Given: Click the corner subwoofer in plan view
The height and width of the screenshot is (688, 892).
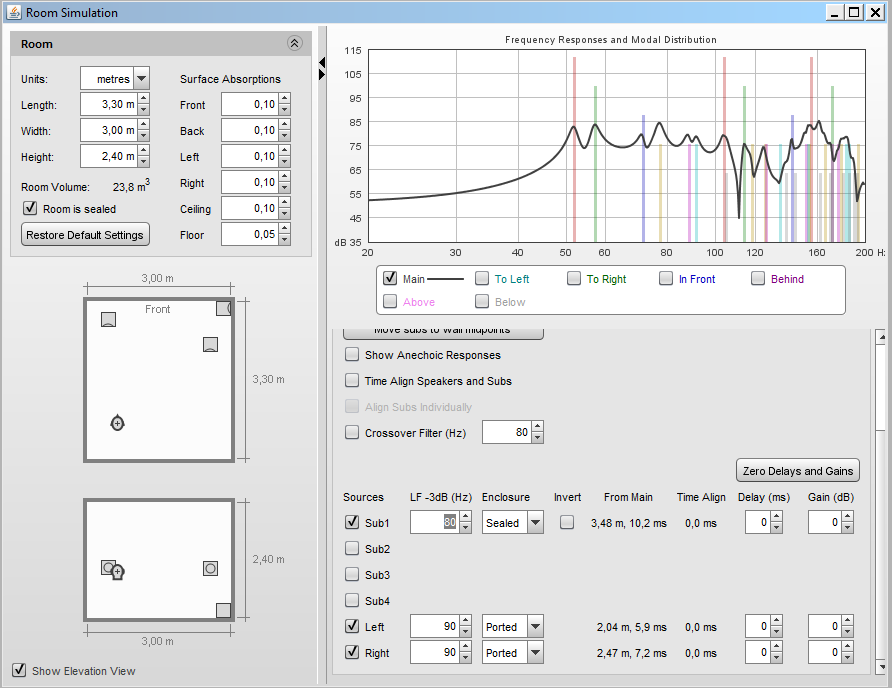Looking at the screenshot, I should click(x=224, y=308).
